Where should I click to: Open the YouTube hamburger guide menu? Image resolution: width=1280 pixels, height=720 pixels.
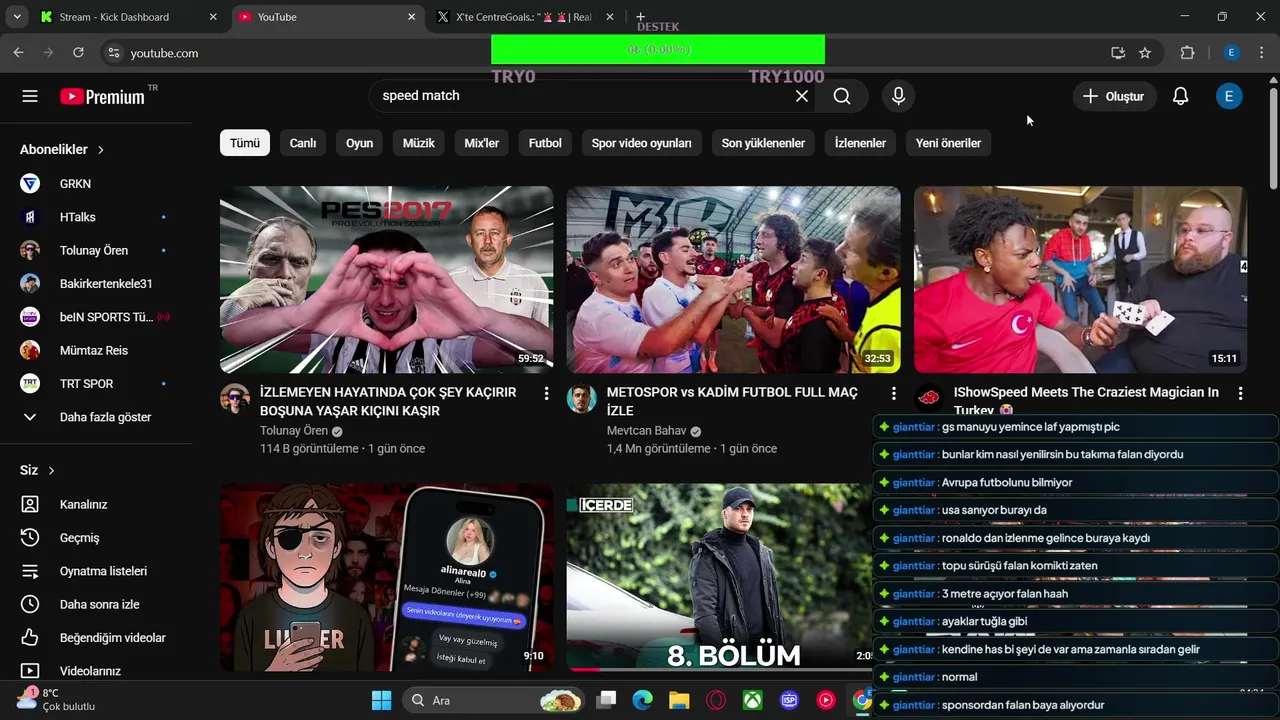click(x=30, y=96)
